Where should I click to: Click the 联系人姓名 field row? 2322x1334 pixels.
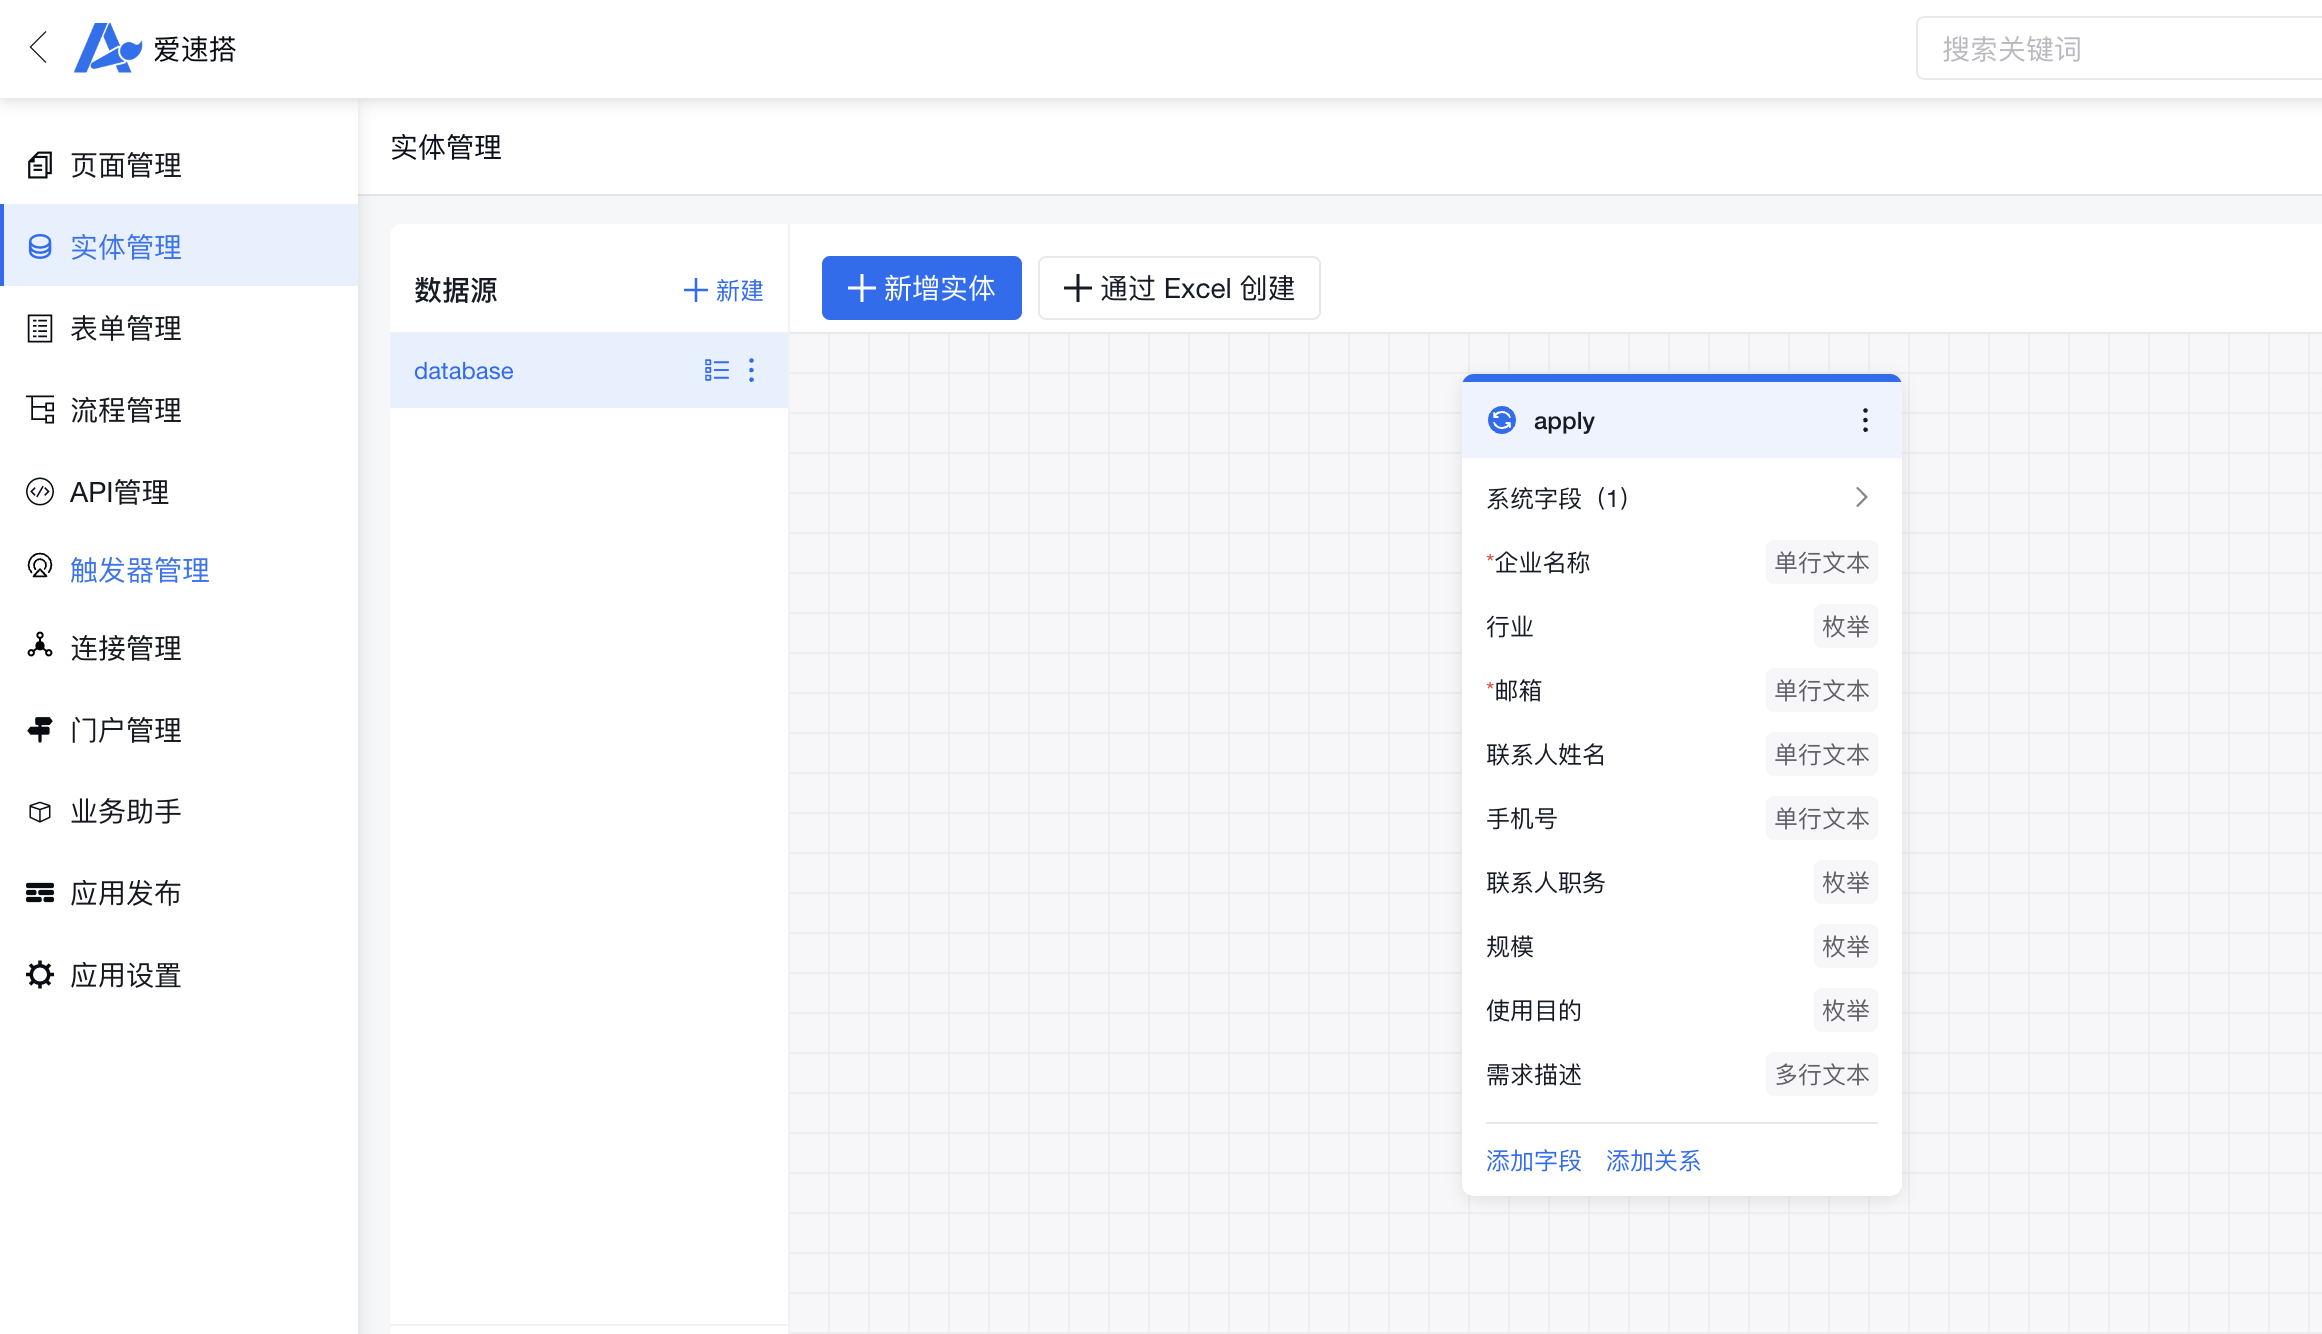coord(1682,754)
